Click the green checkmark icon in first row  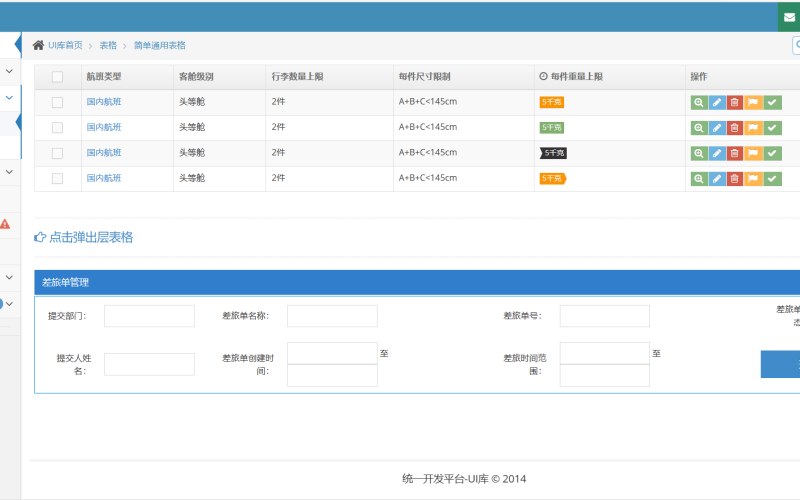tap(772, 102)
